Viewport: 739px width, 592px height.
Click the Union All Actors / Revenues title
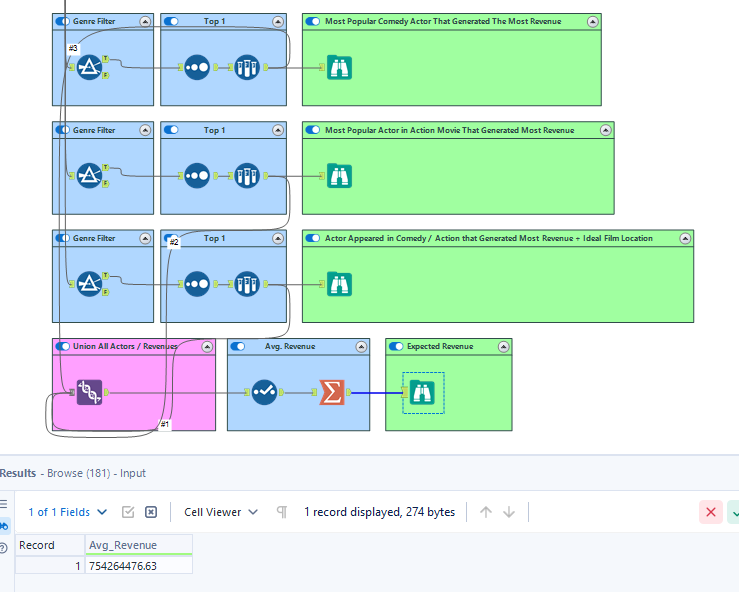125,346
